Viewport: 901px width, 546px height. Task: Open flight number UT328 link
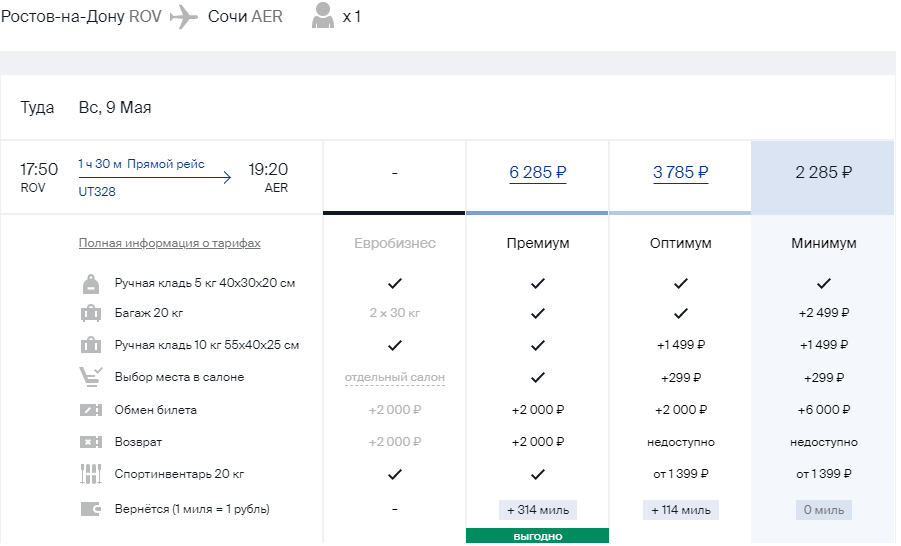click(x=97, y=192)
